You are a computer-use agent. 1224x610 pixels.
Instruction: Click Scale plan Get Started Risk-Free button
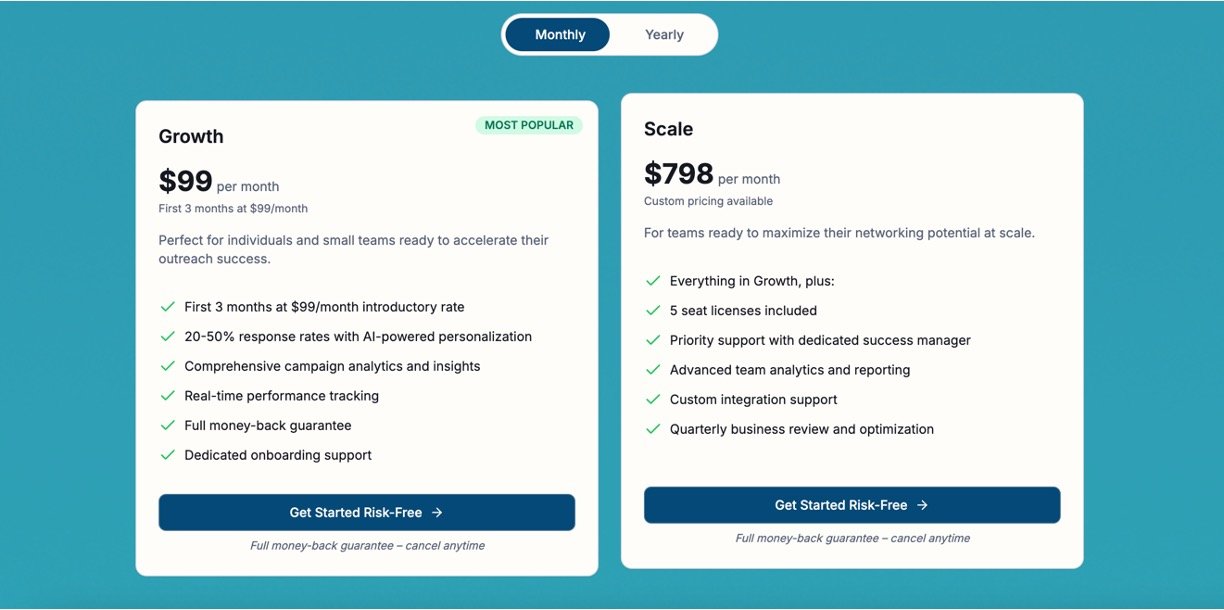pyautogui.click(x=851, y=505)
